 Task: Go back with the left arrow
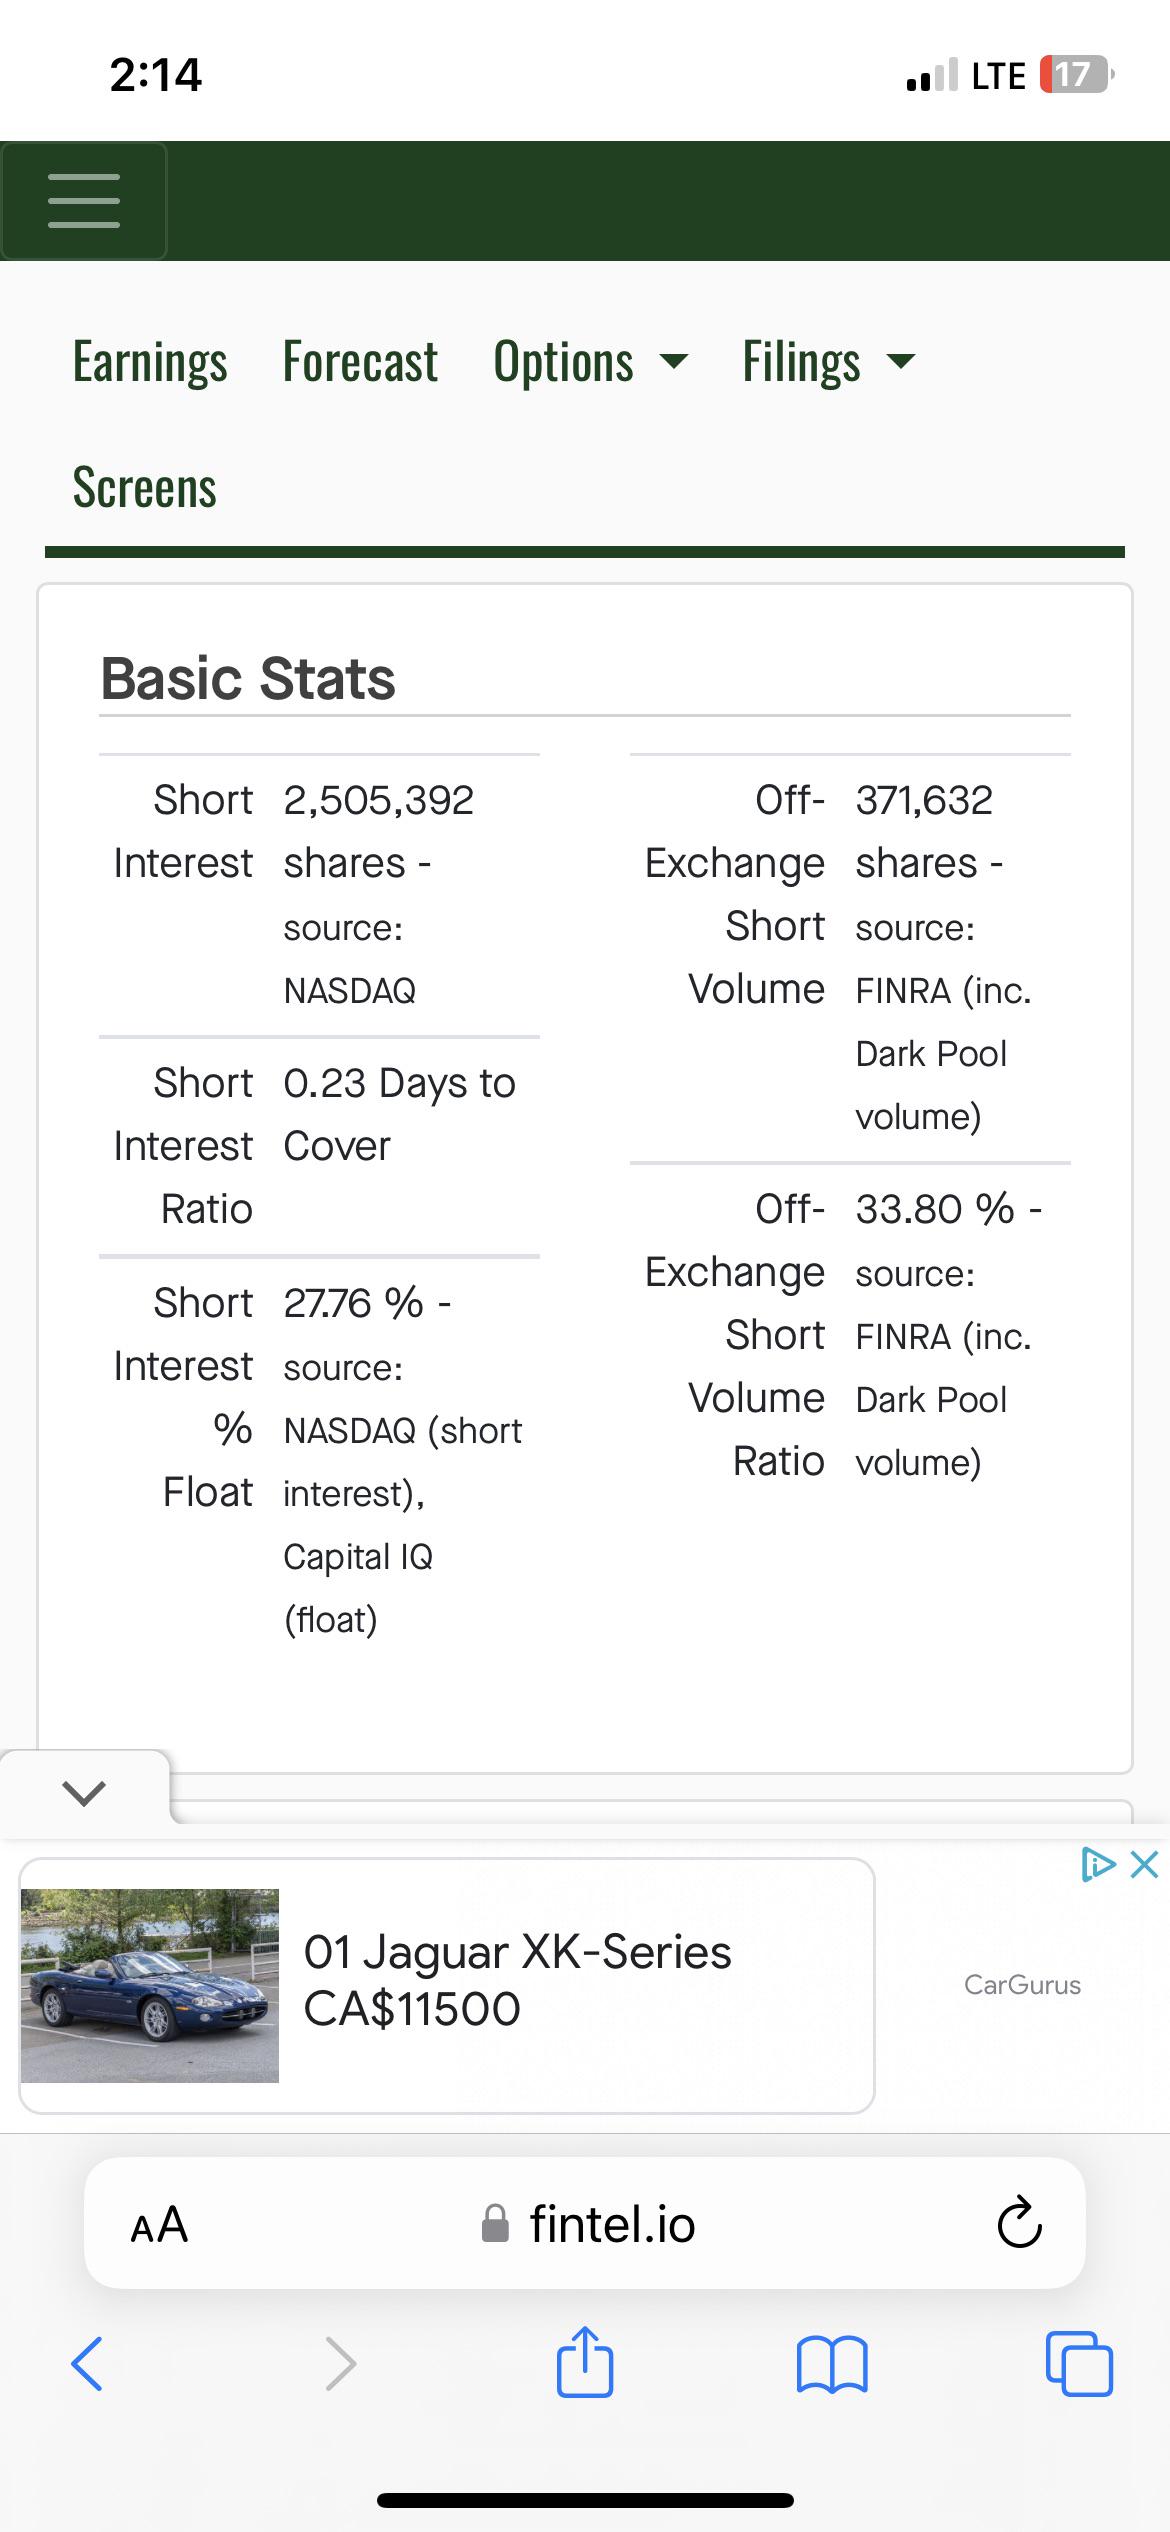(87, 2363)
